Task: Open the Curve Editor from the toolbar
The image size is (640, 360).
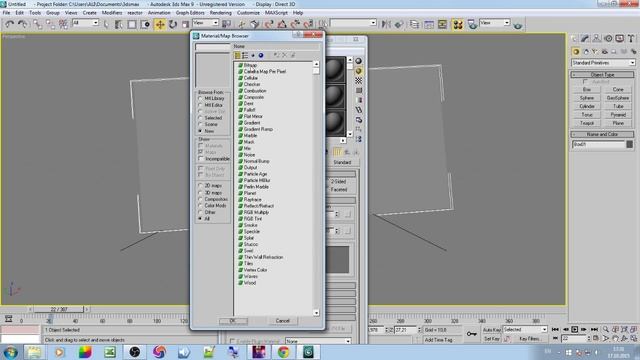Action: point(429,24)
